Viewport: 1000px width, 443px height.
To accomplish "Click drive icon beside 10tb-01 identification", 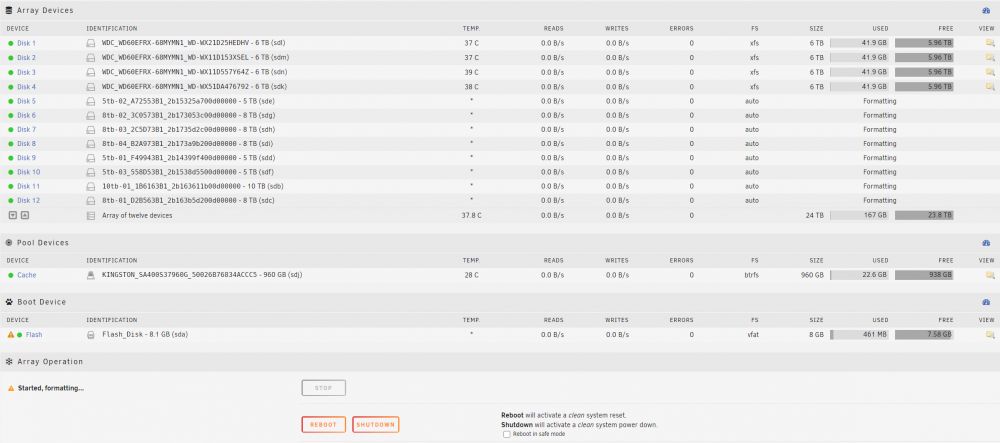I will [91, 186].
